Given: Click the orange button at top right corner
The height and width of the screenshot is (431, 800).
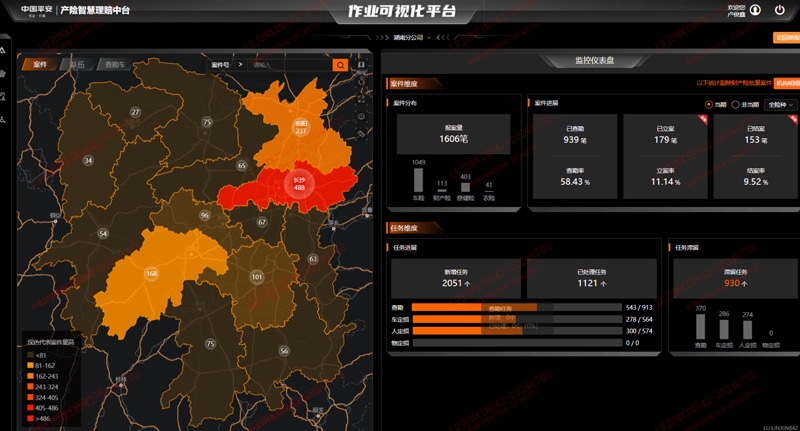Looking at the screenshot, I should point(786,38).
